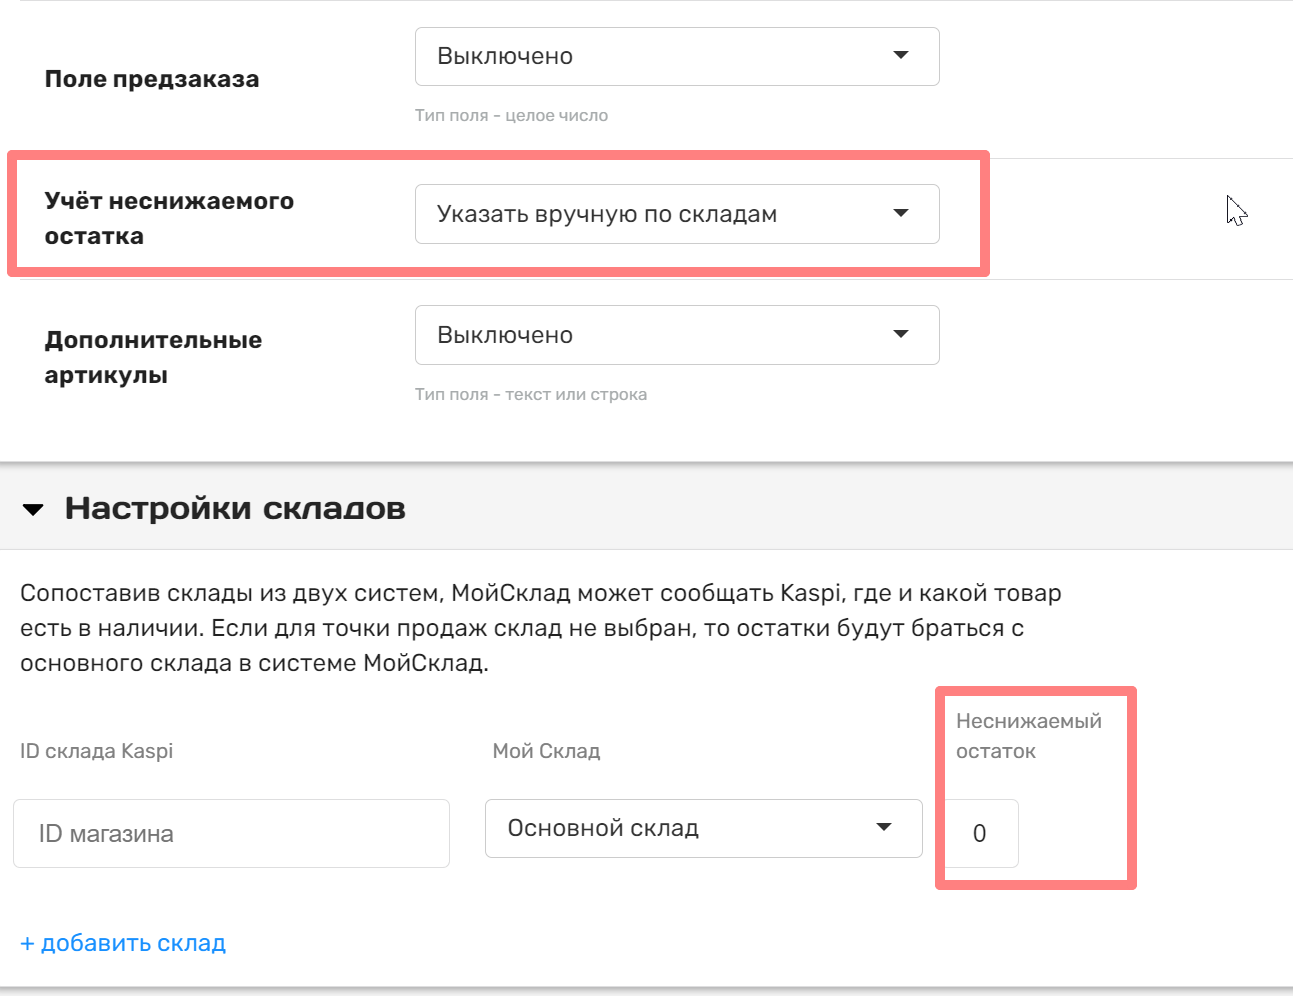This screenshot has width=1293, height=996.
Task: Click the Неснижаемый остаток column header
Action: tap(1028, 736)
